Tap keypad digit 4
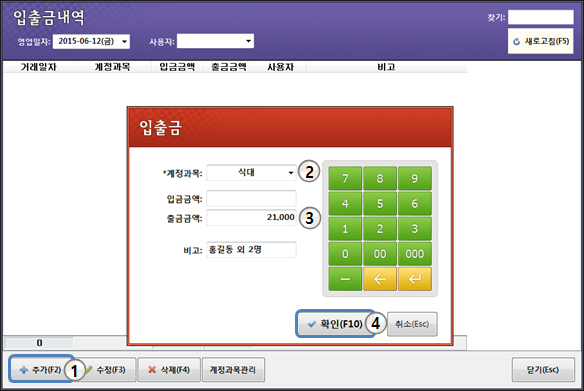Viewport: 584px width, 391px height. (345, 203)
